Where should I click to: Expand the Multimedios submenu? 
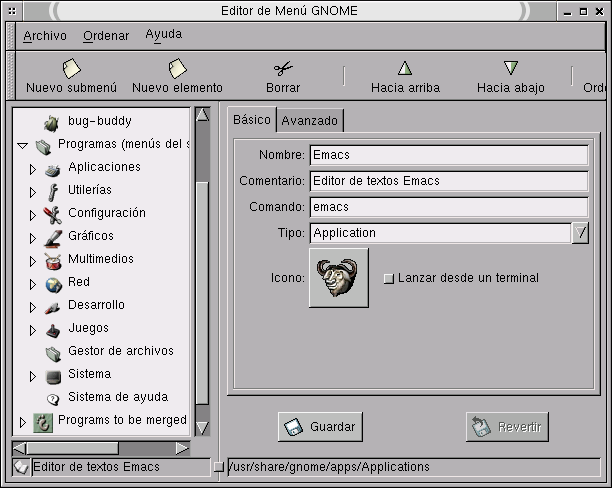(x=33, y=262)
